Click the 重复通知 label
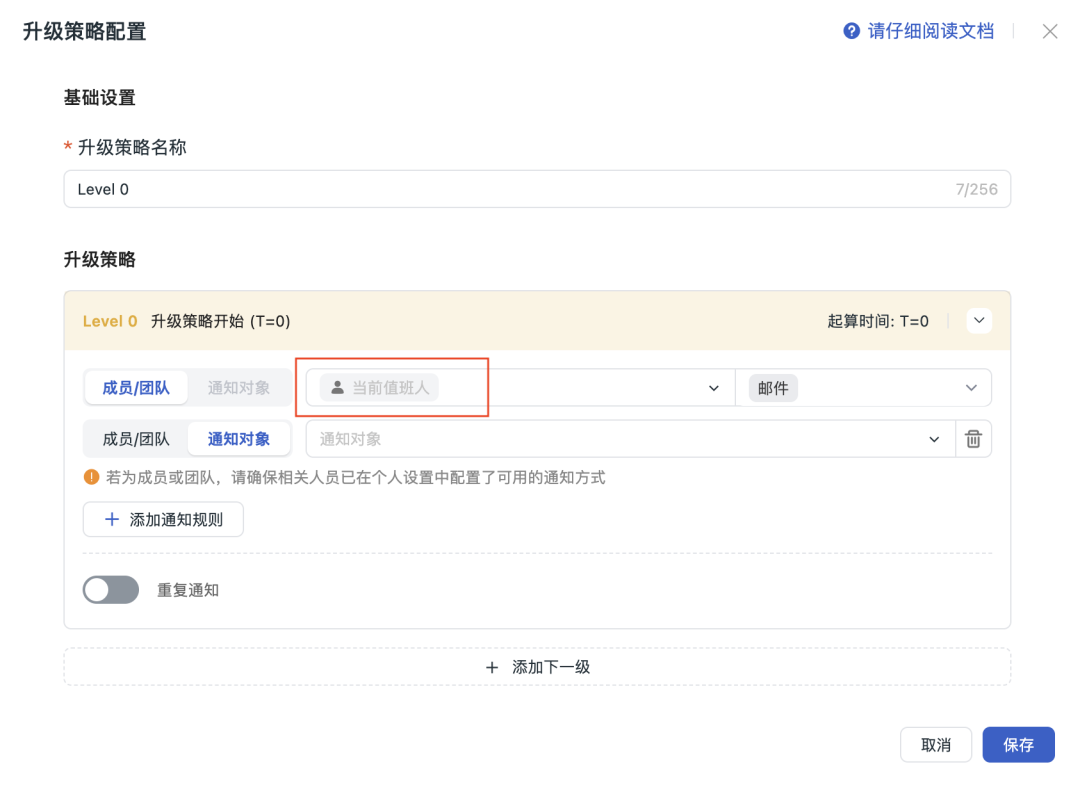The height and width of the screenshot is (785, 1080). click(x=188, y=590)
